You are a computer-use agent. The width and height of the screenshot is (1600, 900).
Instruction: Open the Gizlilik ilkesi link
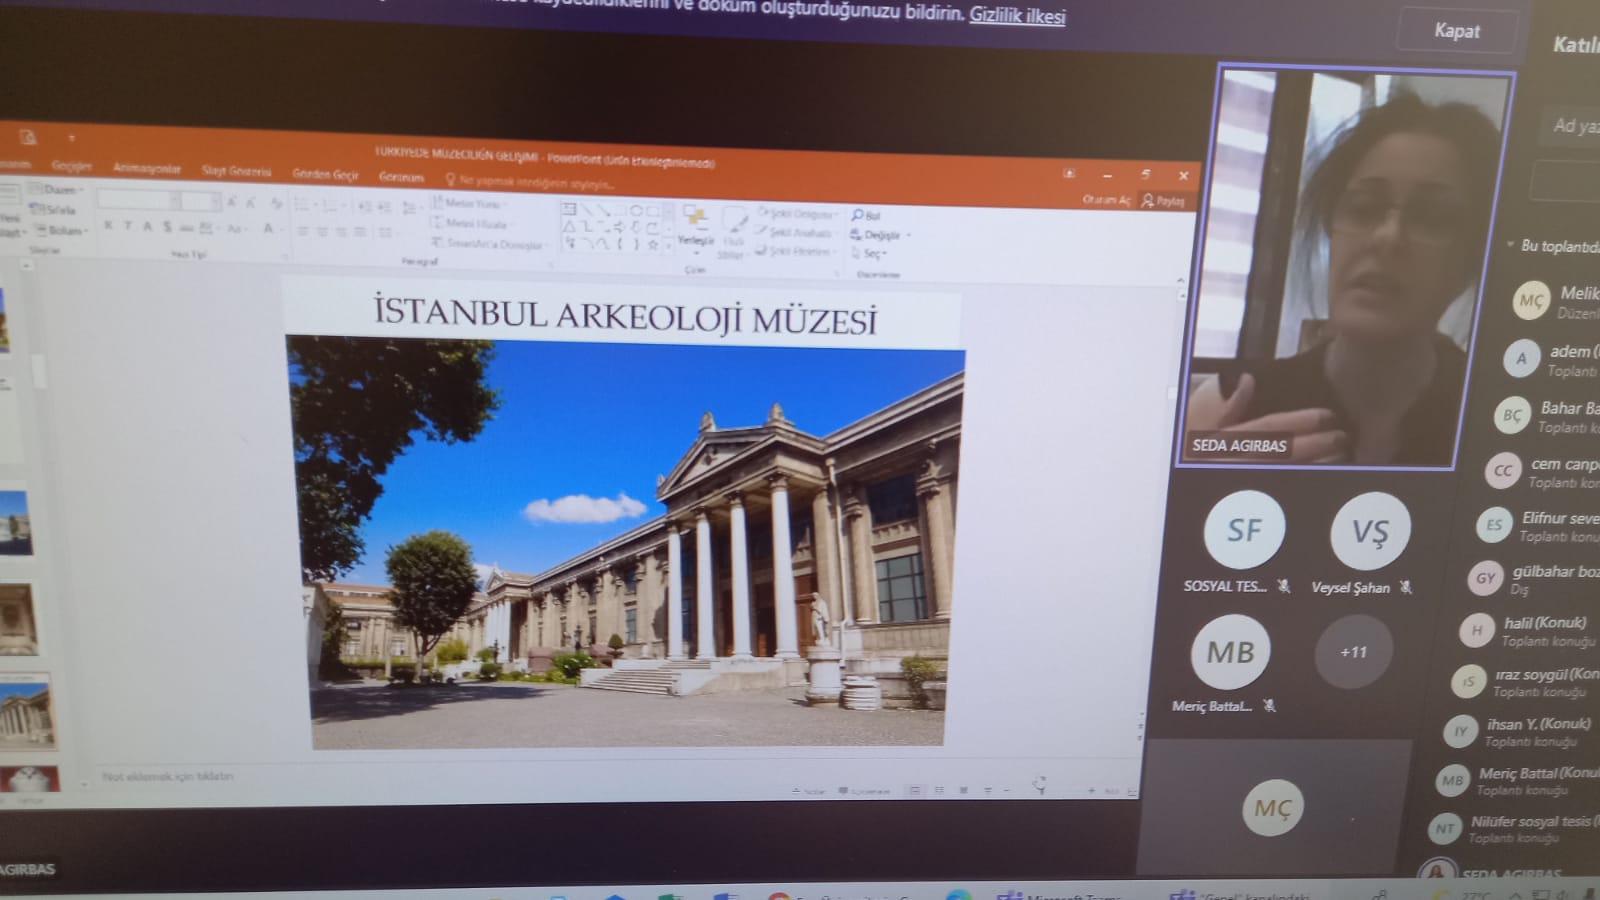[x=1017, y=16]
